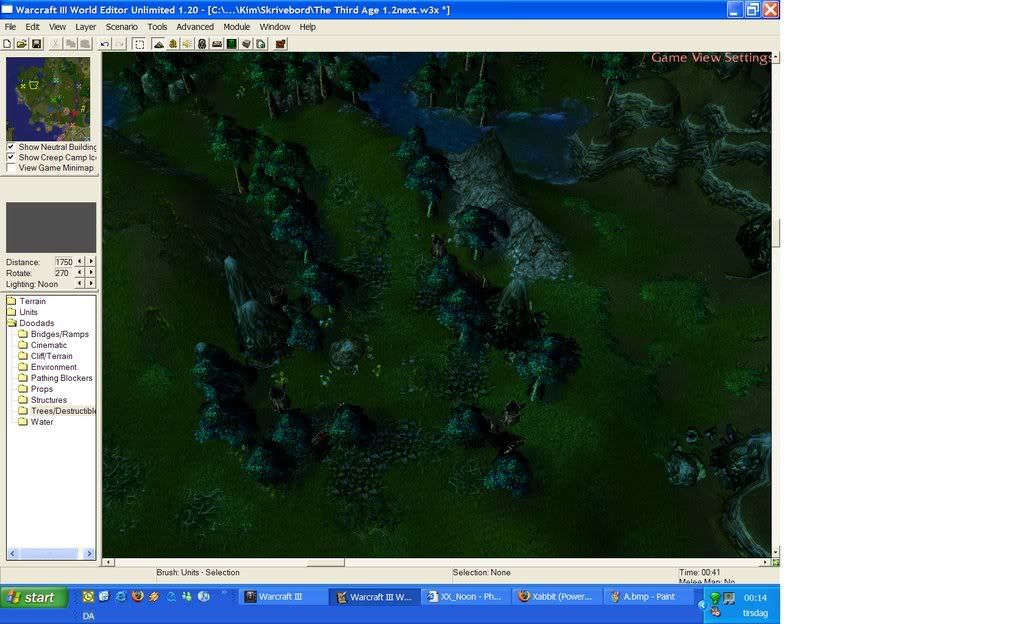
Task: Open the Structures subfolder
Action: [42, 400]
